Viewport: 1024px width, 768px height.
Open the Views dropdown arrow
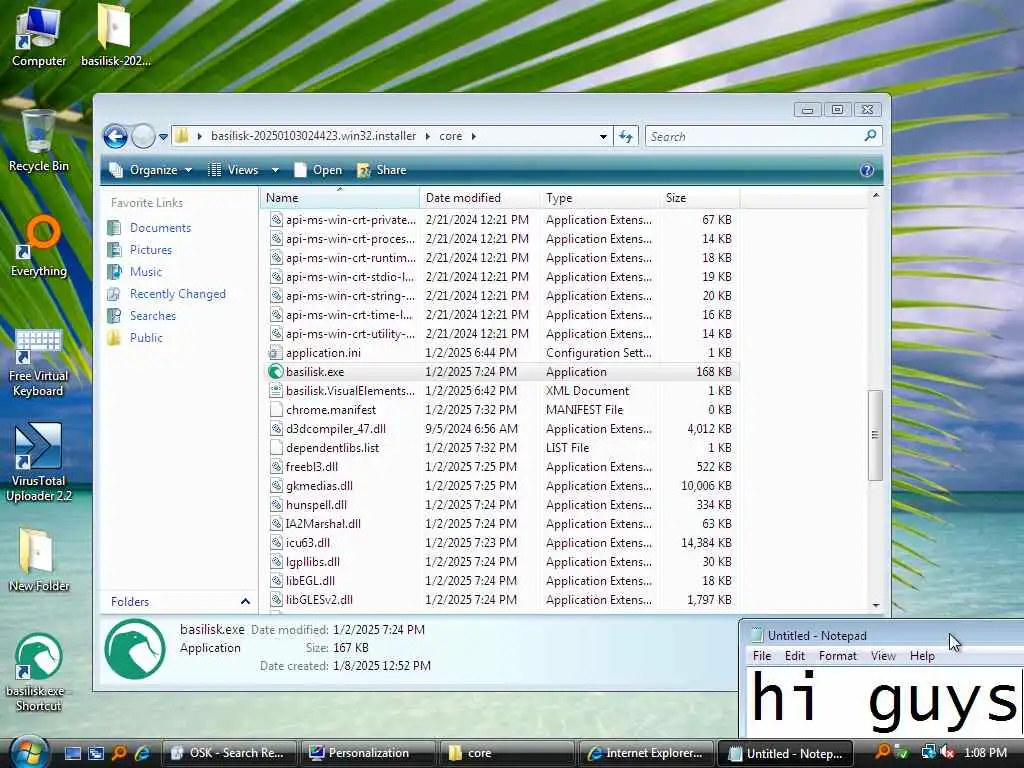coord(276,170)
